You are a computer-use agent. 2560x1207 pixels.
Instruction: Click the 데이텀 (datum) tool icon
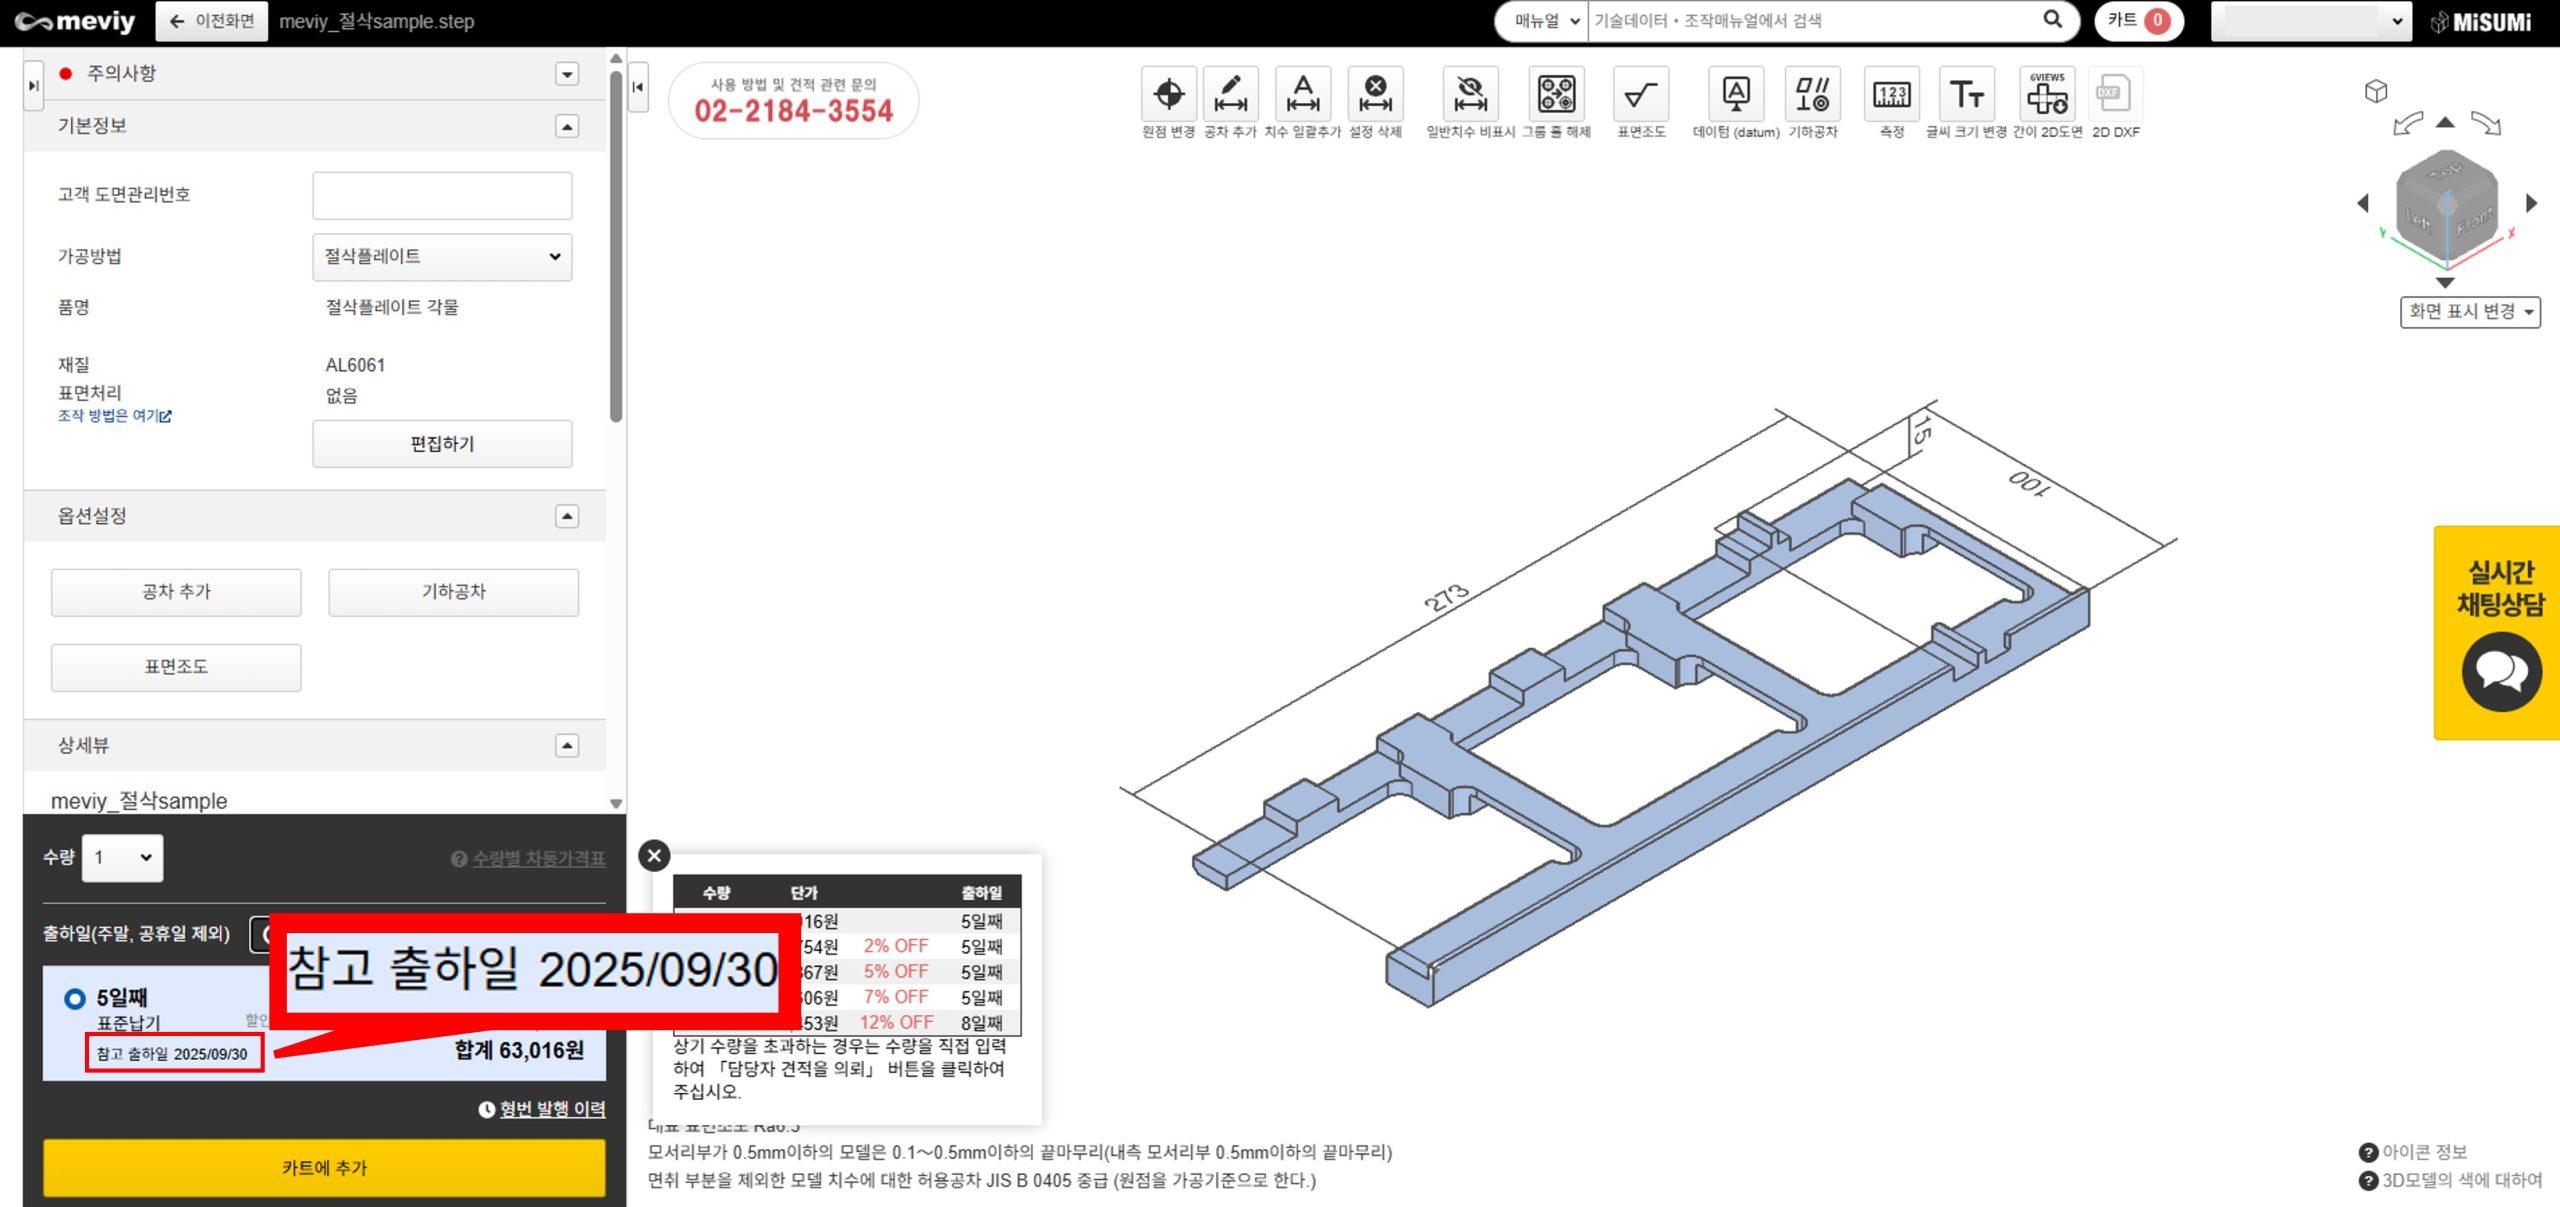[x=1735, y=96]
